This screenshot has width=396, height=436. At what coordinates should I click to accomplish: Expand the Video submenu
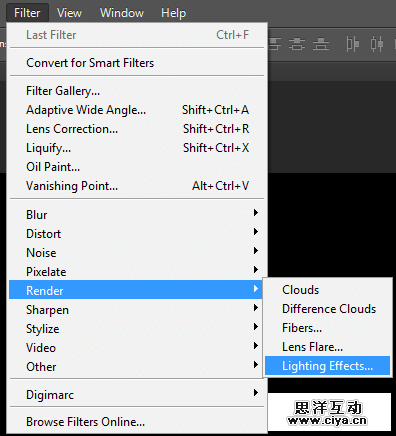137,348
